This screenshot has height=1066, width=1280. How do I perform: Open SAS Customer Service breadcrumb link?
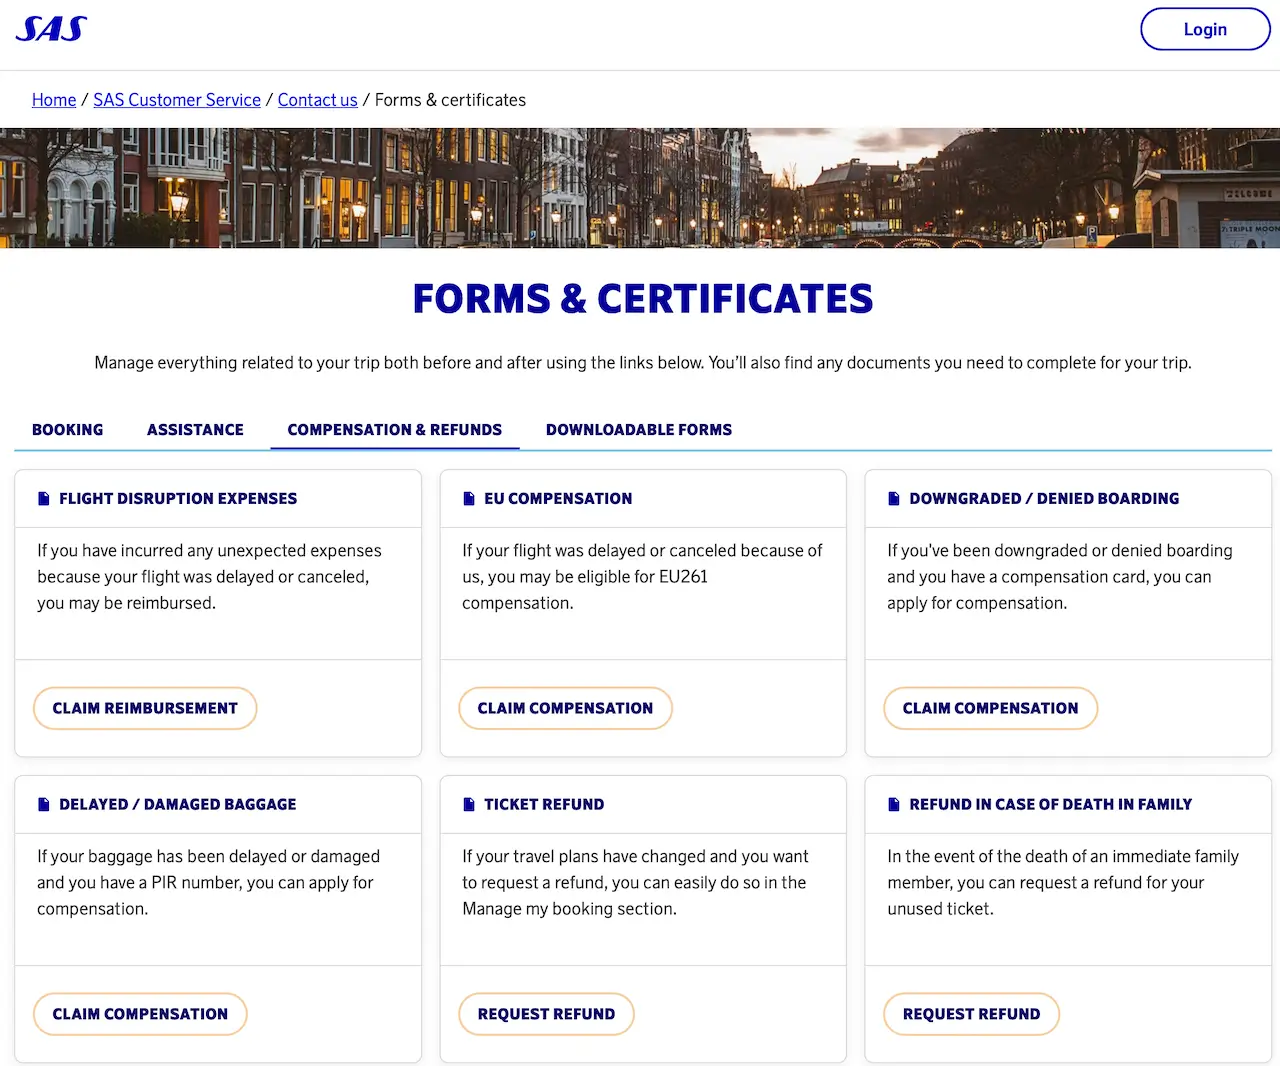(177, 100)
